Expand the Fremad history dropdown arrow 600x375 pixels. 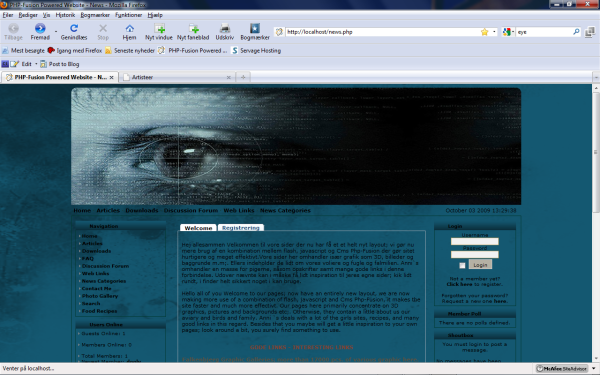56,31
